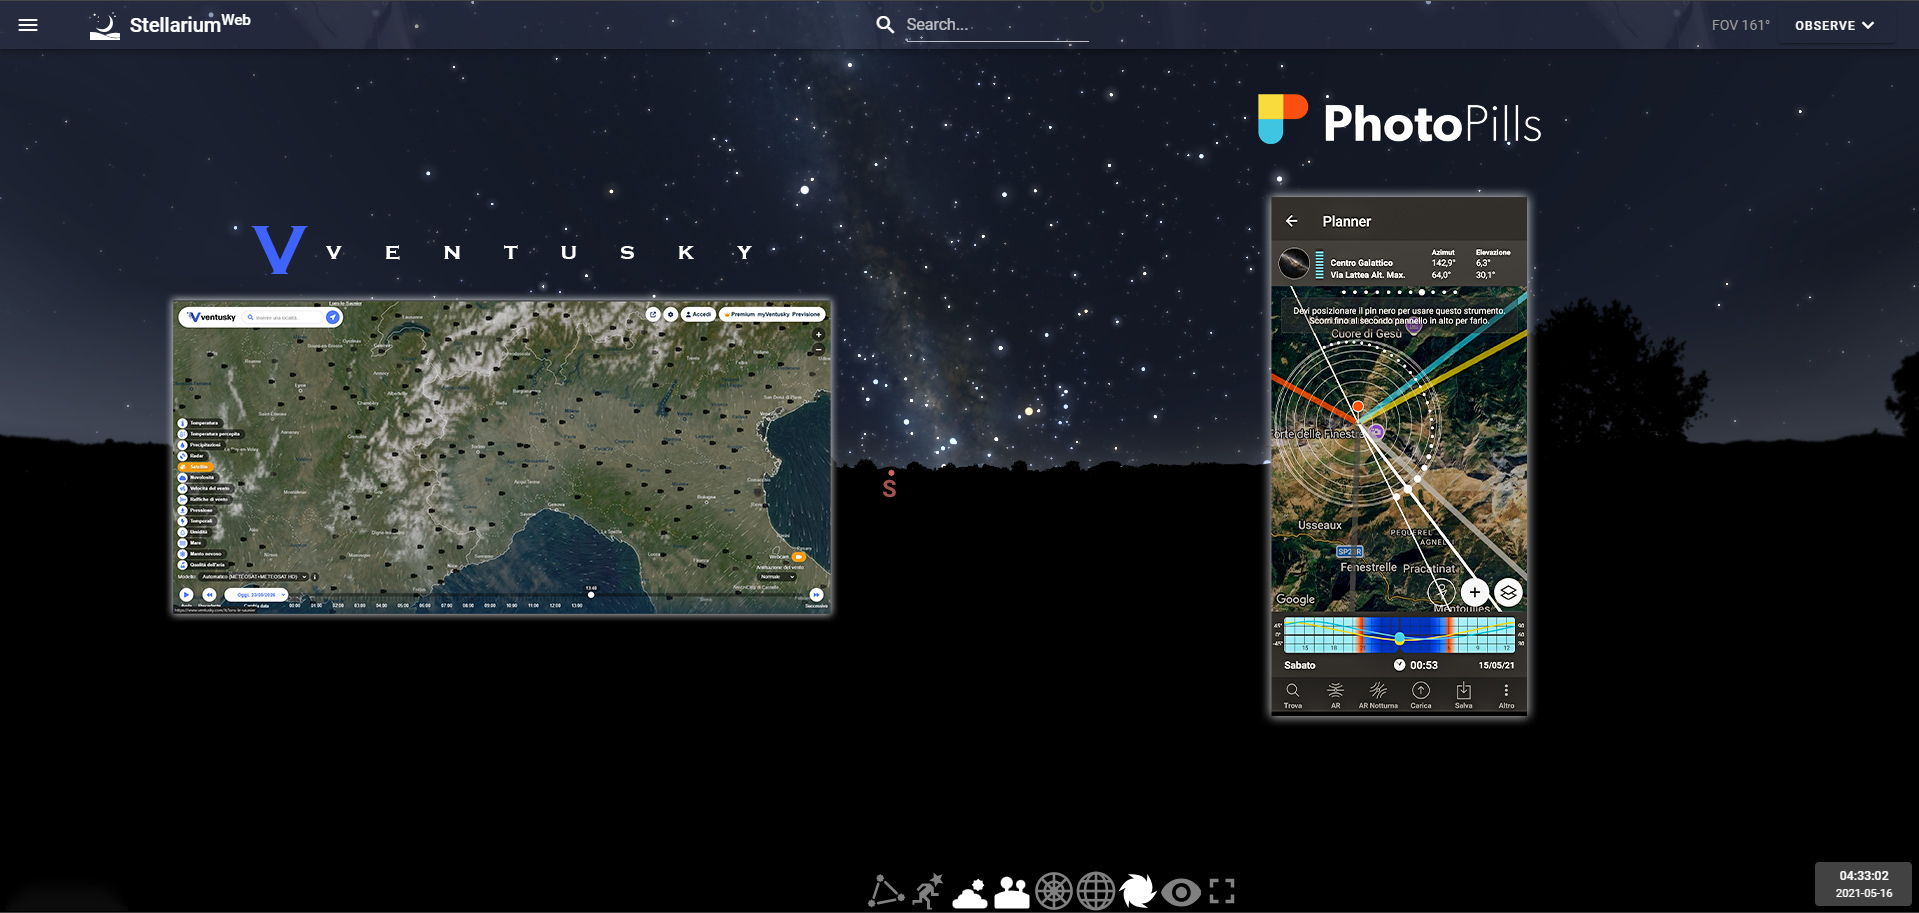Enter fullscreen mode in Stellarium
Viewport: 1919px width, 913px height.
point(1222,891)
